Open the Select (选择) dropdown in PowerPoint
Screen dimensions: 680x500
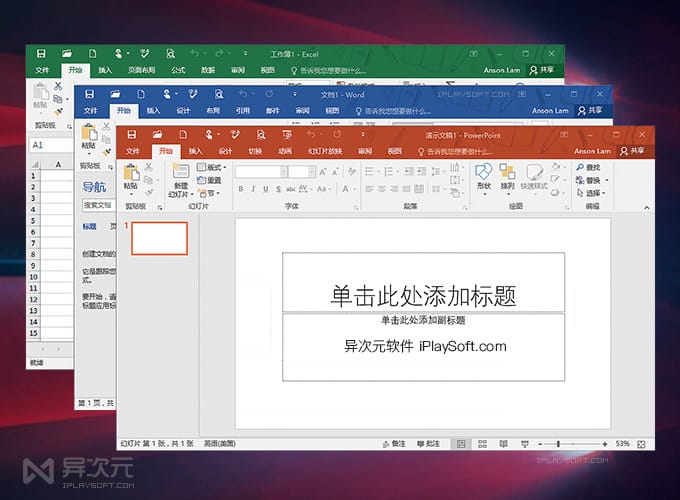coord(591,193)
